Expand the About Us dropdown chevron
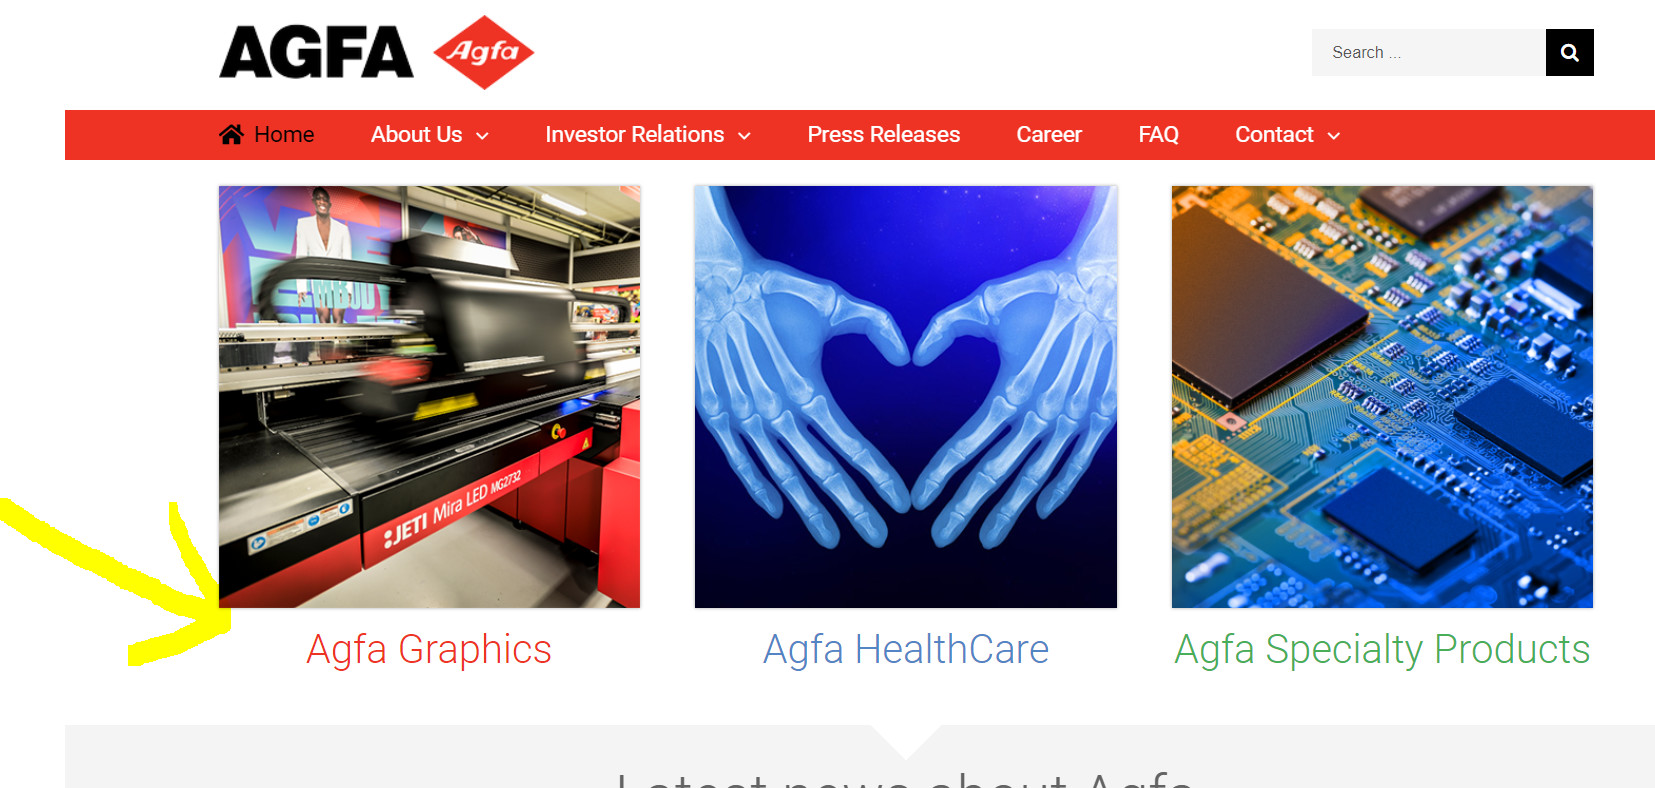 click(482, 136)
